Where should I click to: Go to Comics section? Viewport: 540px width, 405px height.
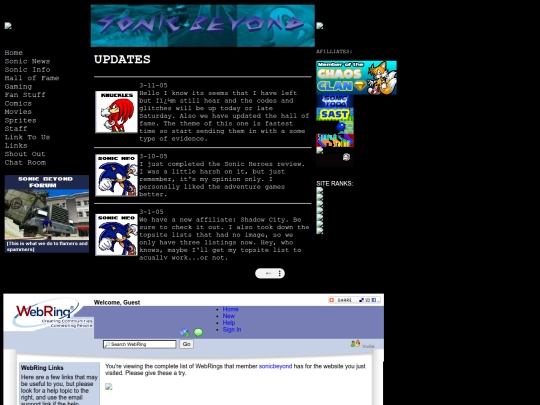pyautogui.click(x=18, y=103)
